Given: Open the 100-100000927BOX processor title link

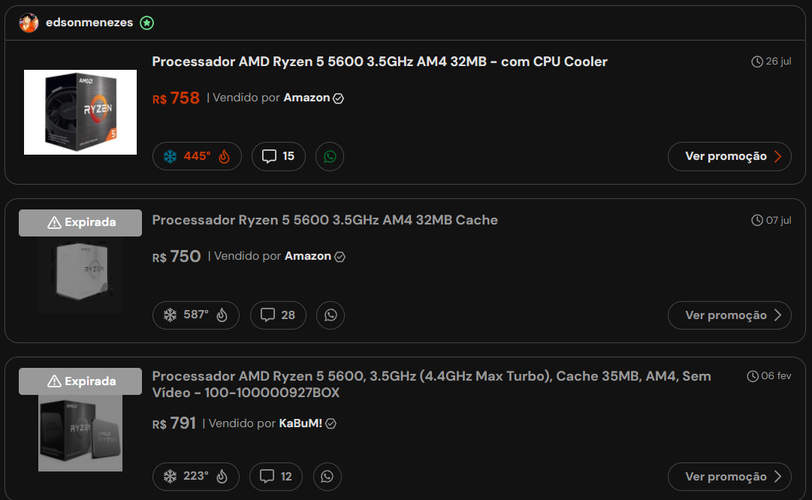Looking at the screenshot, I should [431, 384].
